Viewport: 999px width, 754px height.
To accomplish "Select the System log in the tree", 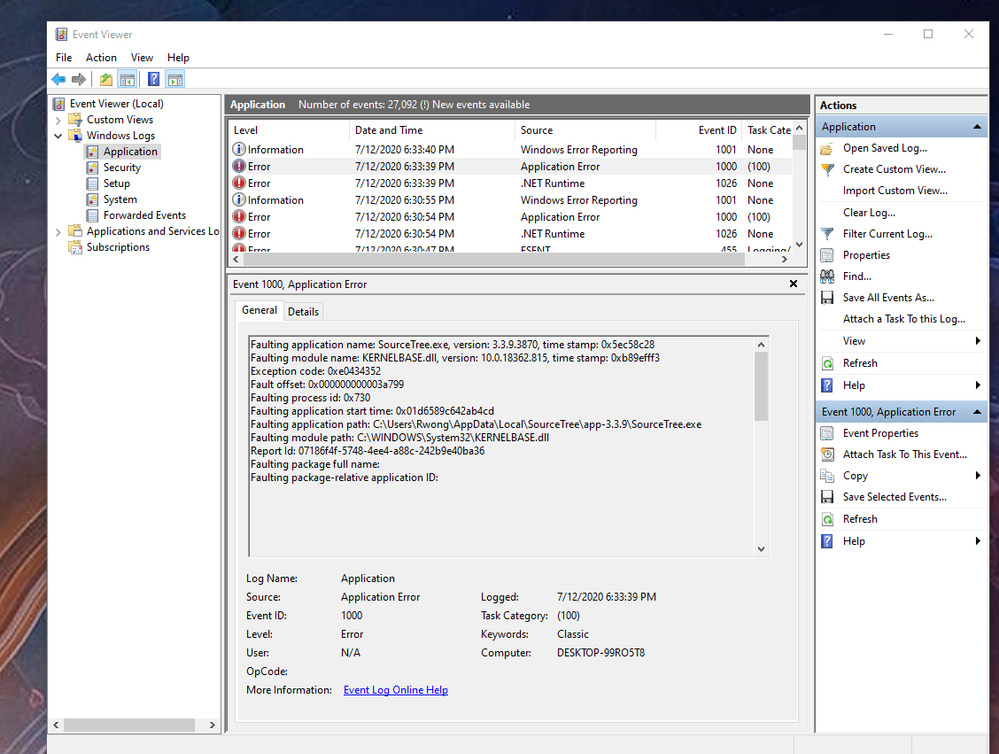I will [x=120, y=199].
